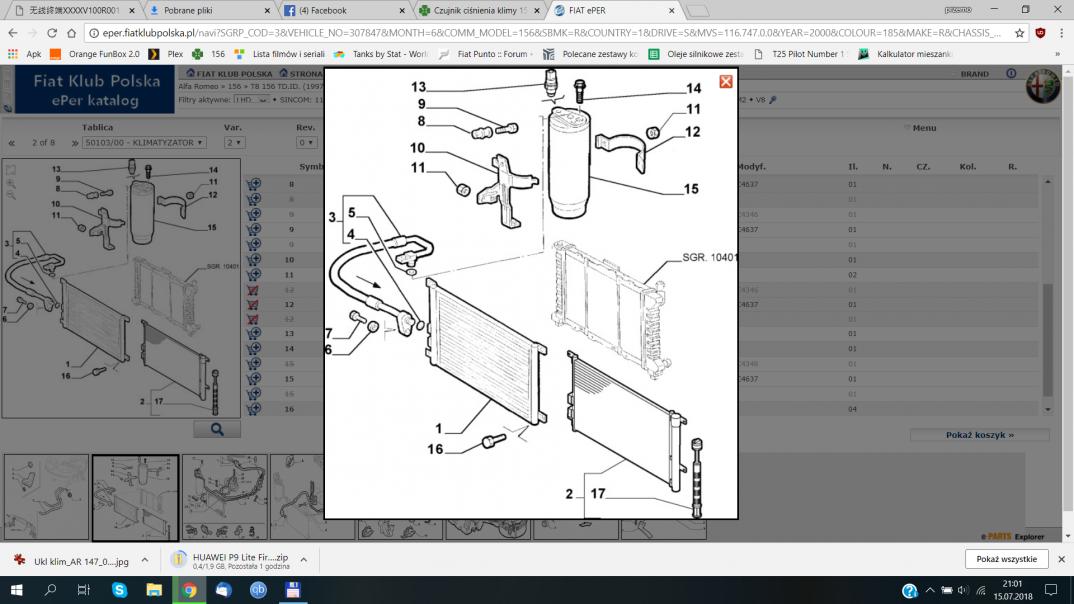
Task: Expand options for Ukl klim_AR jpg download
Action: (x=145, y=560)
